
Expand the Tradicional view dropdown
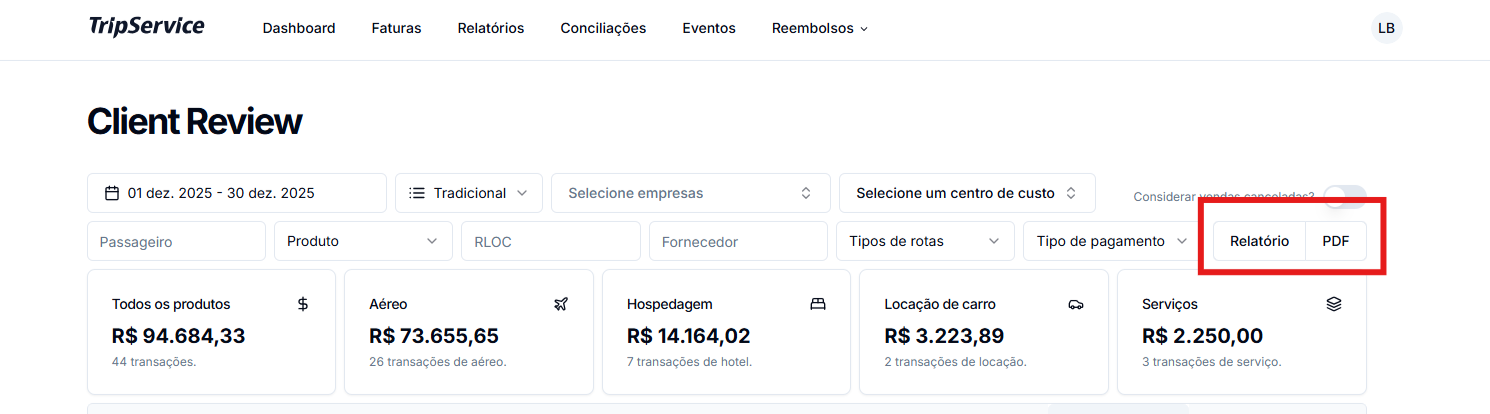click(468, 193)
